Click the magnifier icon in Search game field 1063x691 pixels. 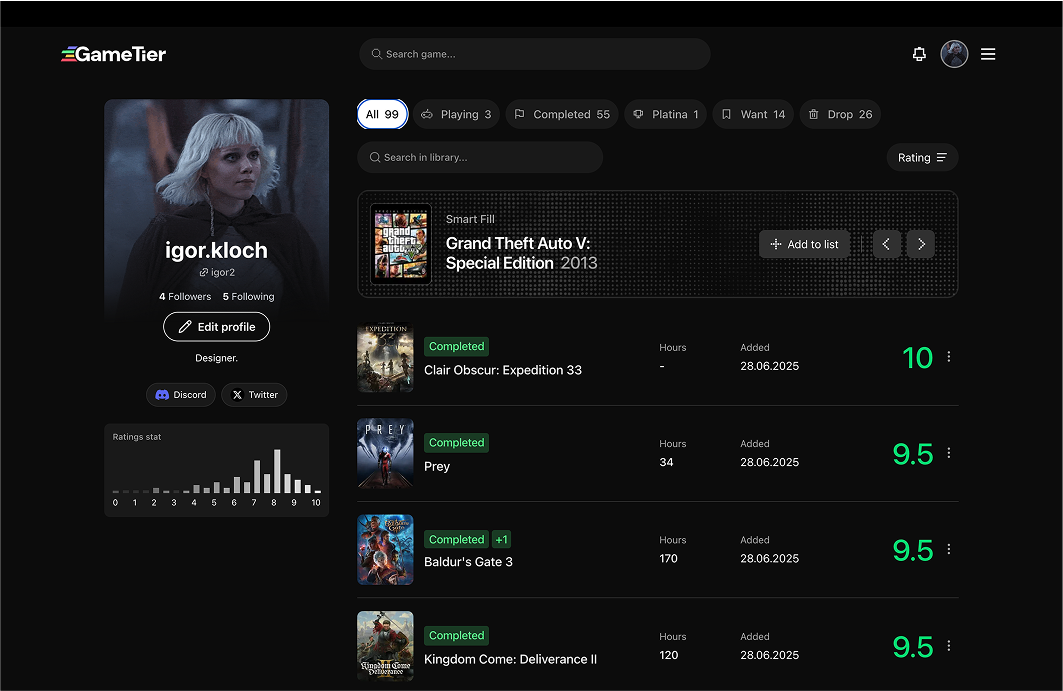(x=377, y=54)
